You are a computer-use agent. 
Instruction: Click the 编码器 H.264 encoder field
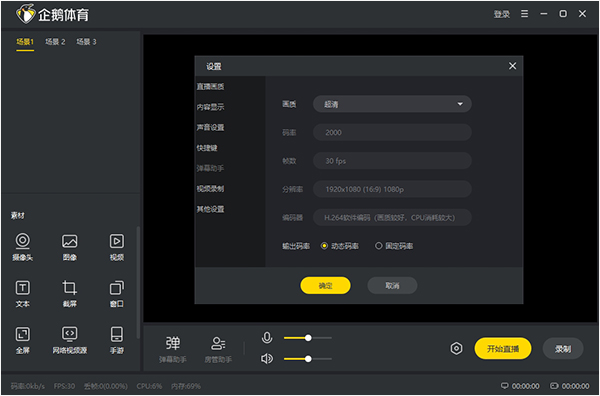(x=392, y=218)
